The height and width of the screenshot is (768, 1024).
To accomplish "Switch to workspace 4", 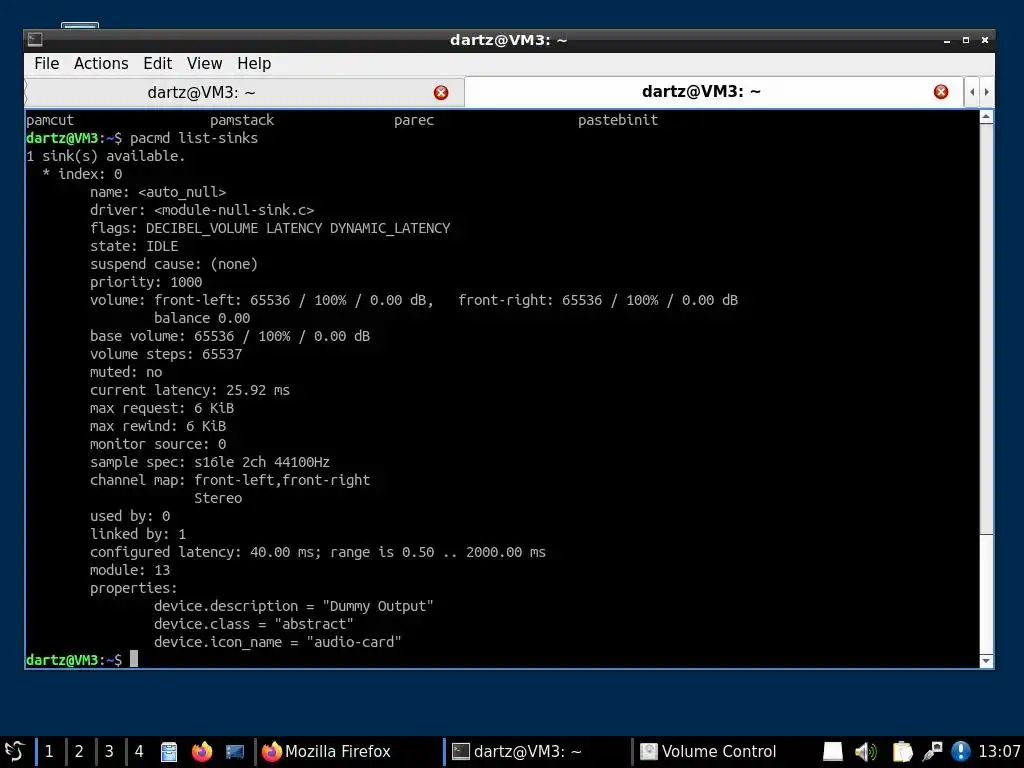I will tap(139, 751).
